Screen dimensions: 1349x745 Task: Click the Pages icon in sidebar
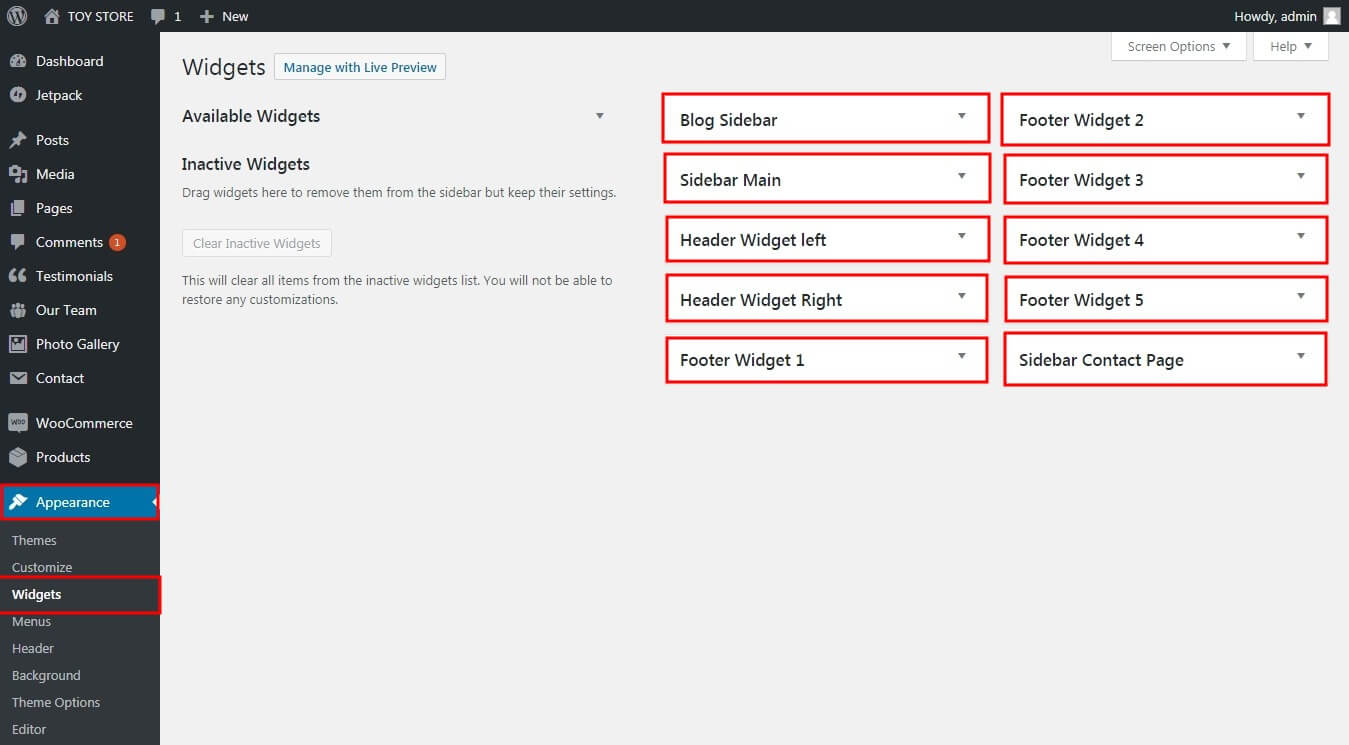pos(18,208)
